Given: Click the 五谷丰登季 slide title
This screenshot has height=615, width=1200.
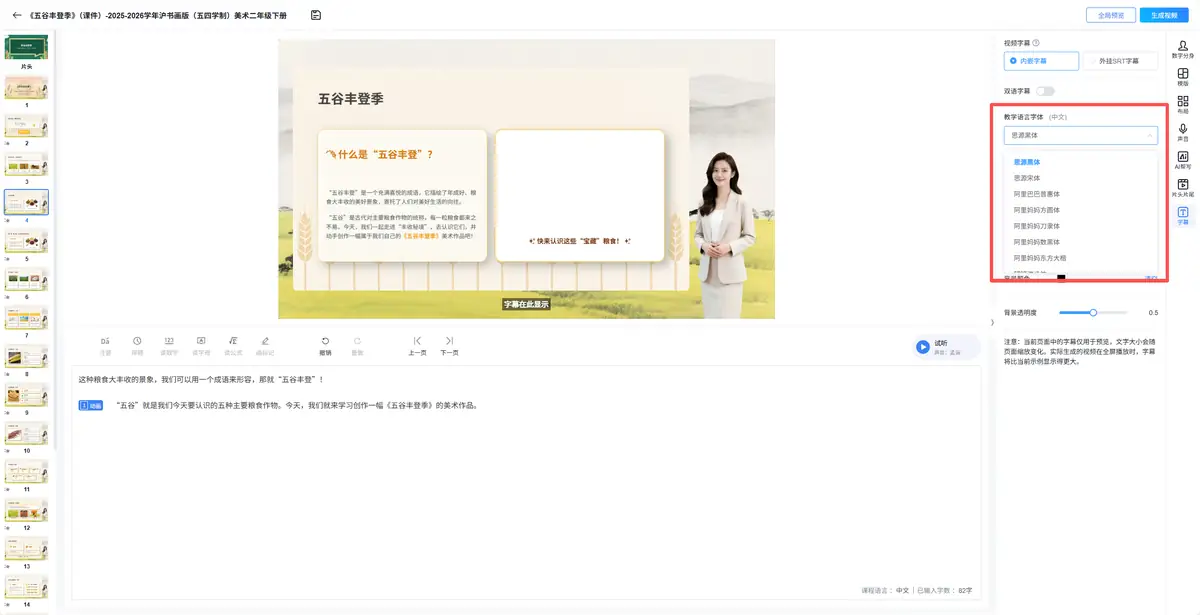Looking at the screenshot, I should [351, 98].
